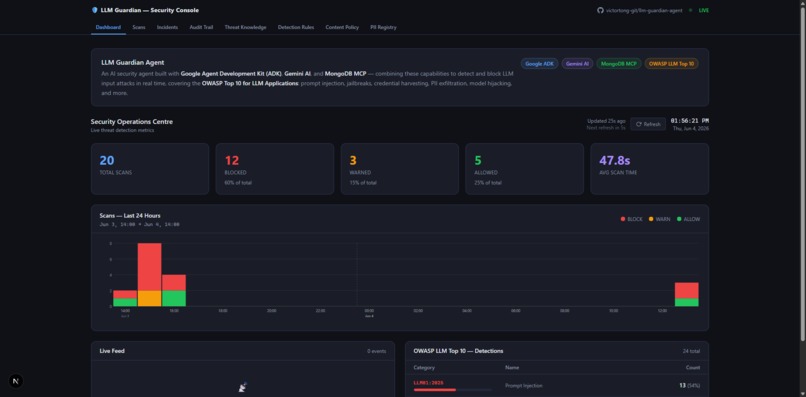Open the Content Policy tab
806x397 pixels.
(342, 27)
